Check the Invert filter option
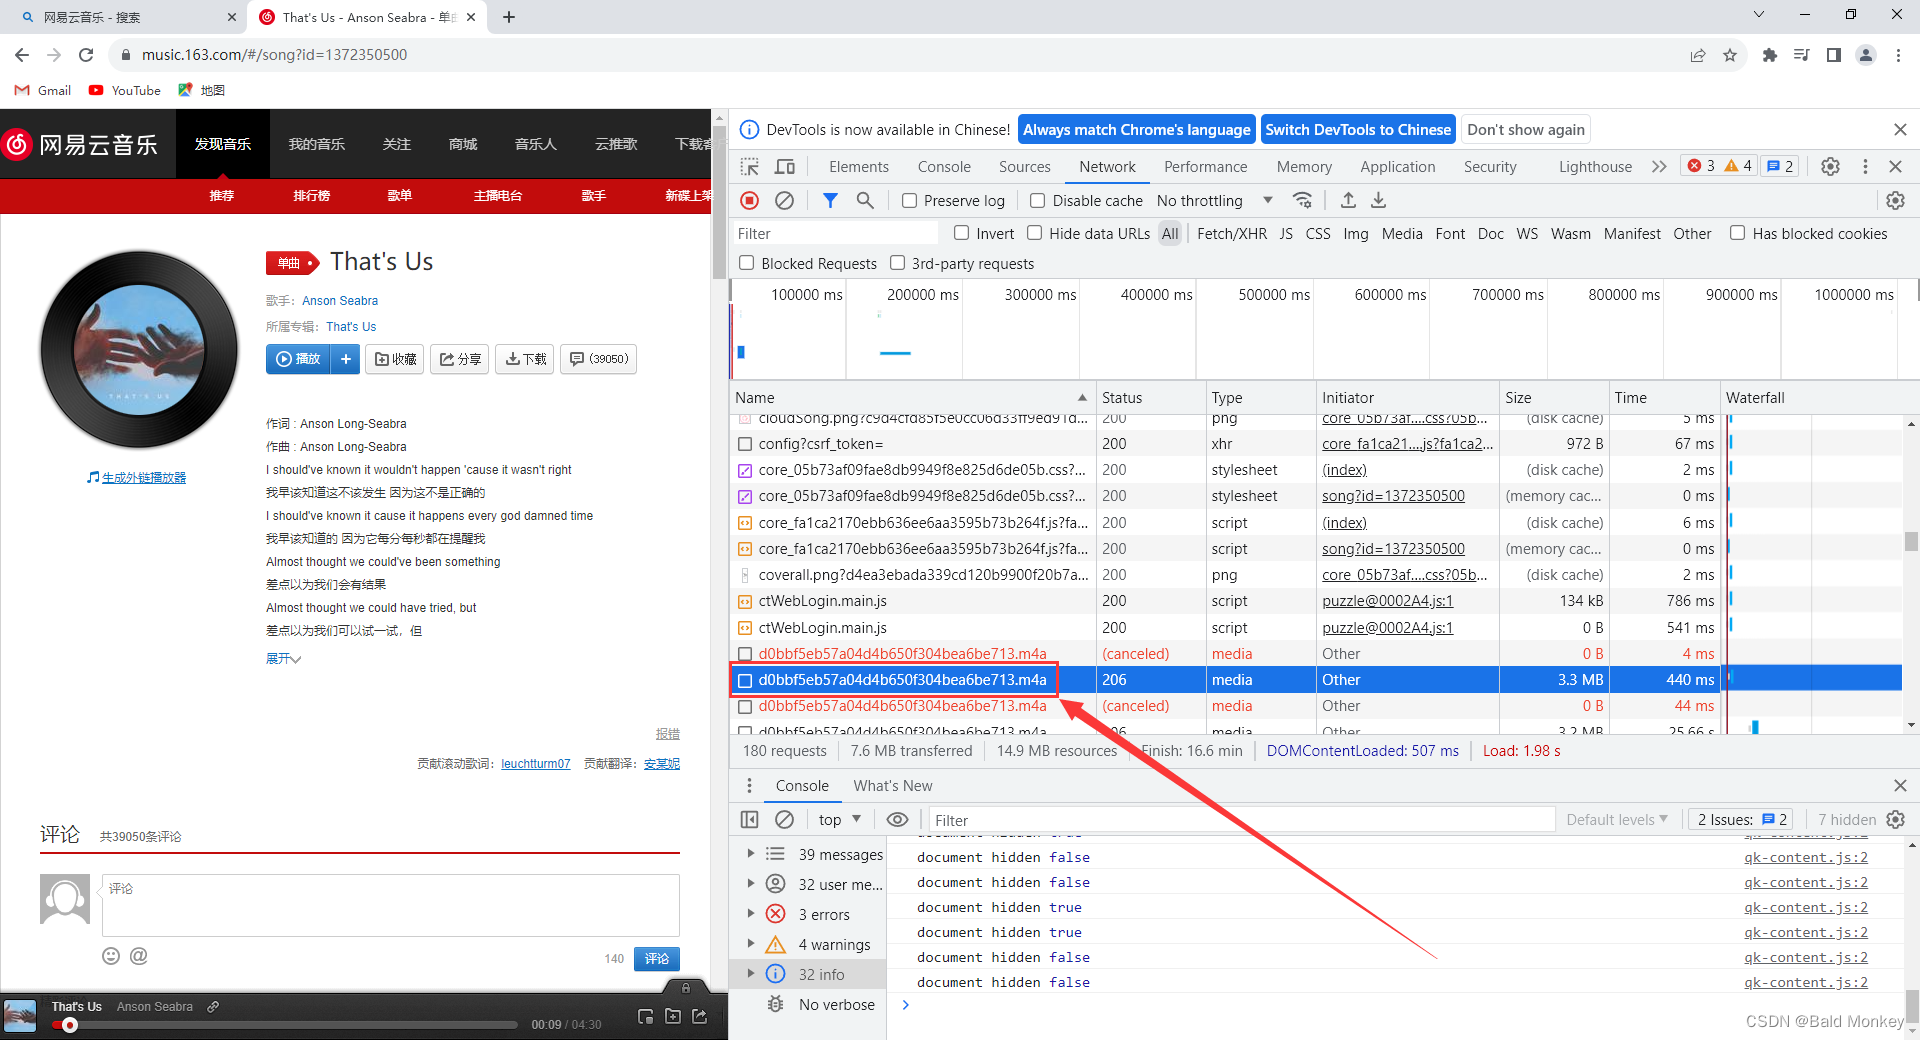Screen dimensions: 1920x1040 click(962, 233)
